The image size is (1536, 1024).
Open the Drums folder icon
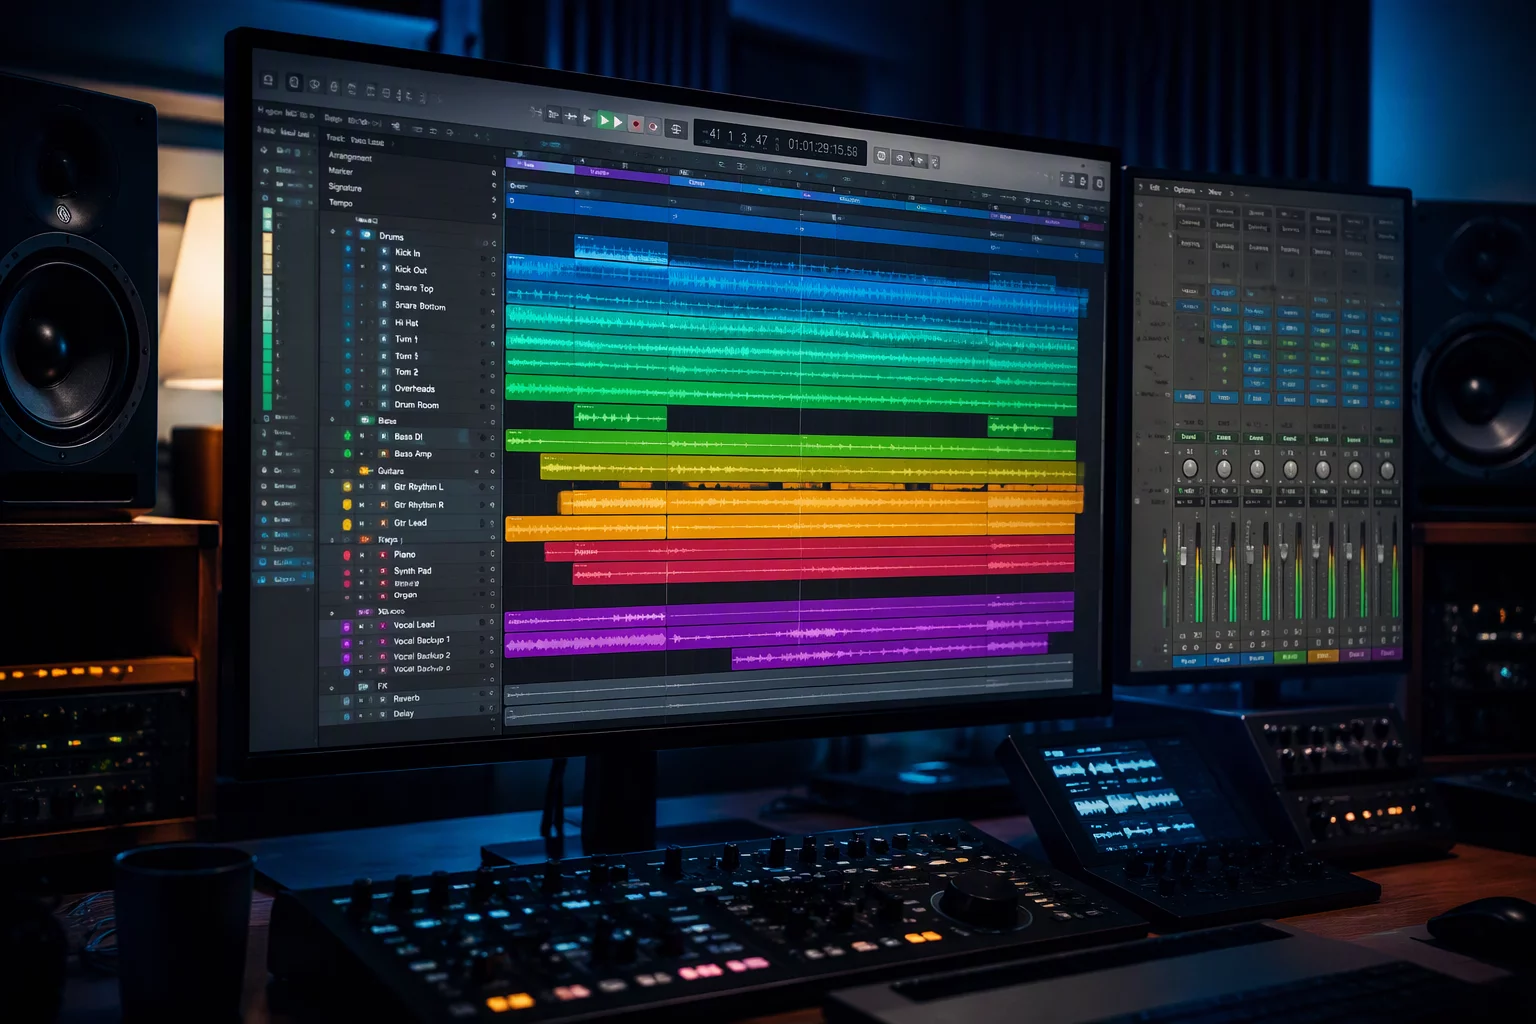pos(366,235)
